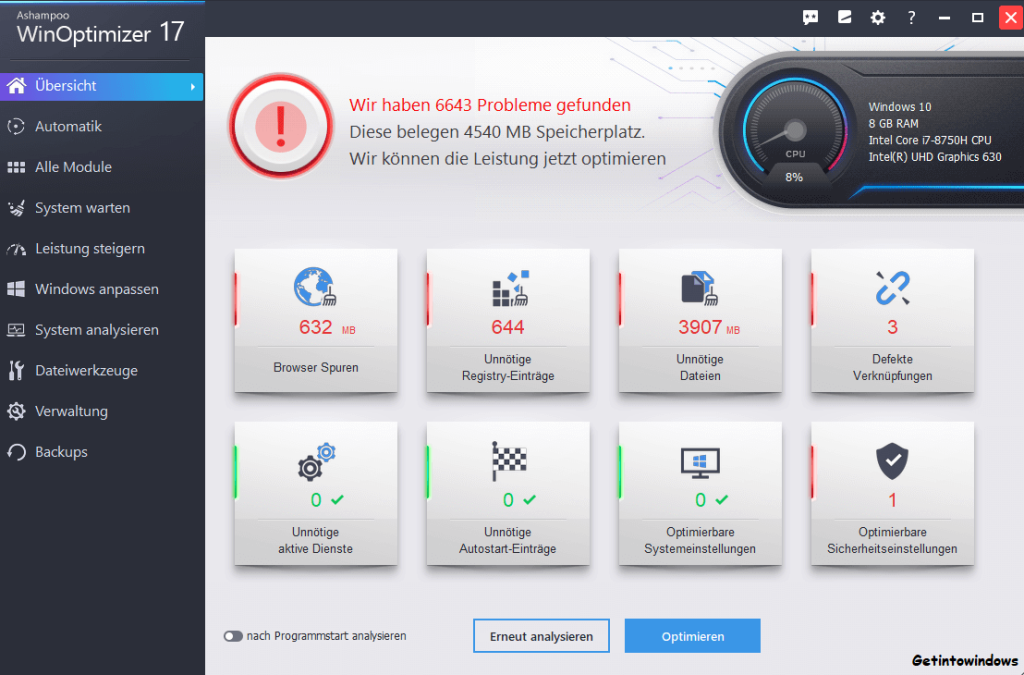Click the 'Windows 10' system info text

(900, 106)
